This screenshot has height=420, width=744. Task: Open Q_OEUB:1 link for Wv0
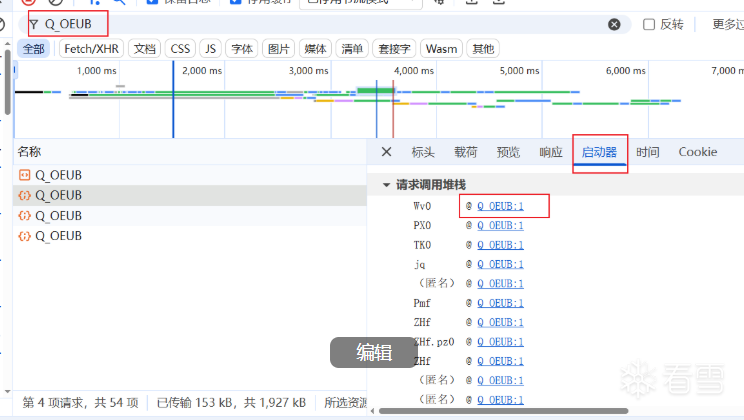(x=500, y=206)
